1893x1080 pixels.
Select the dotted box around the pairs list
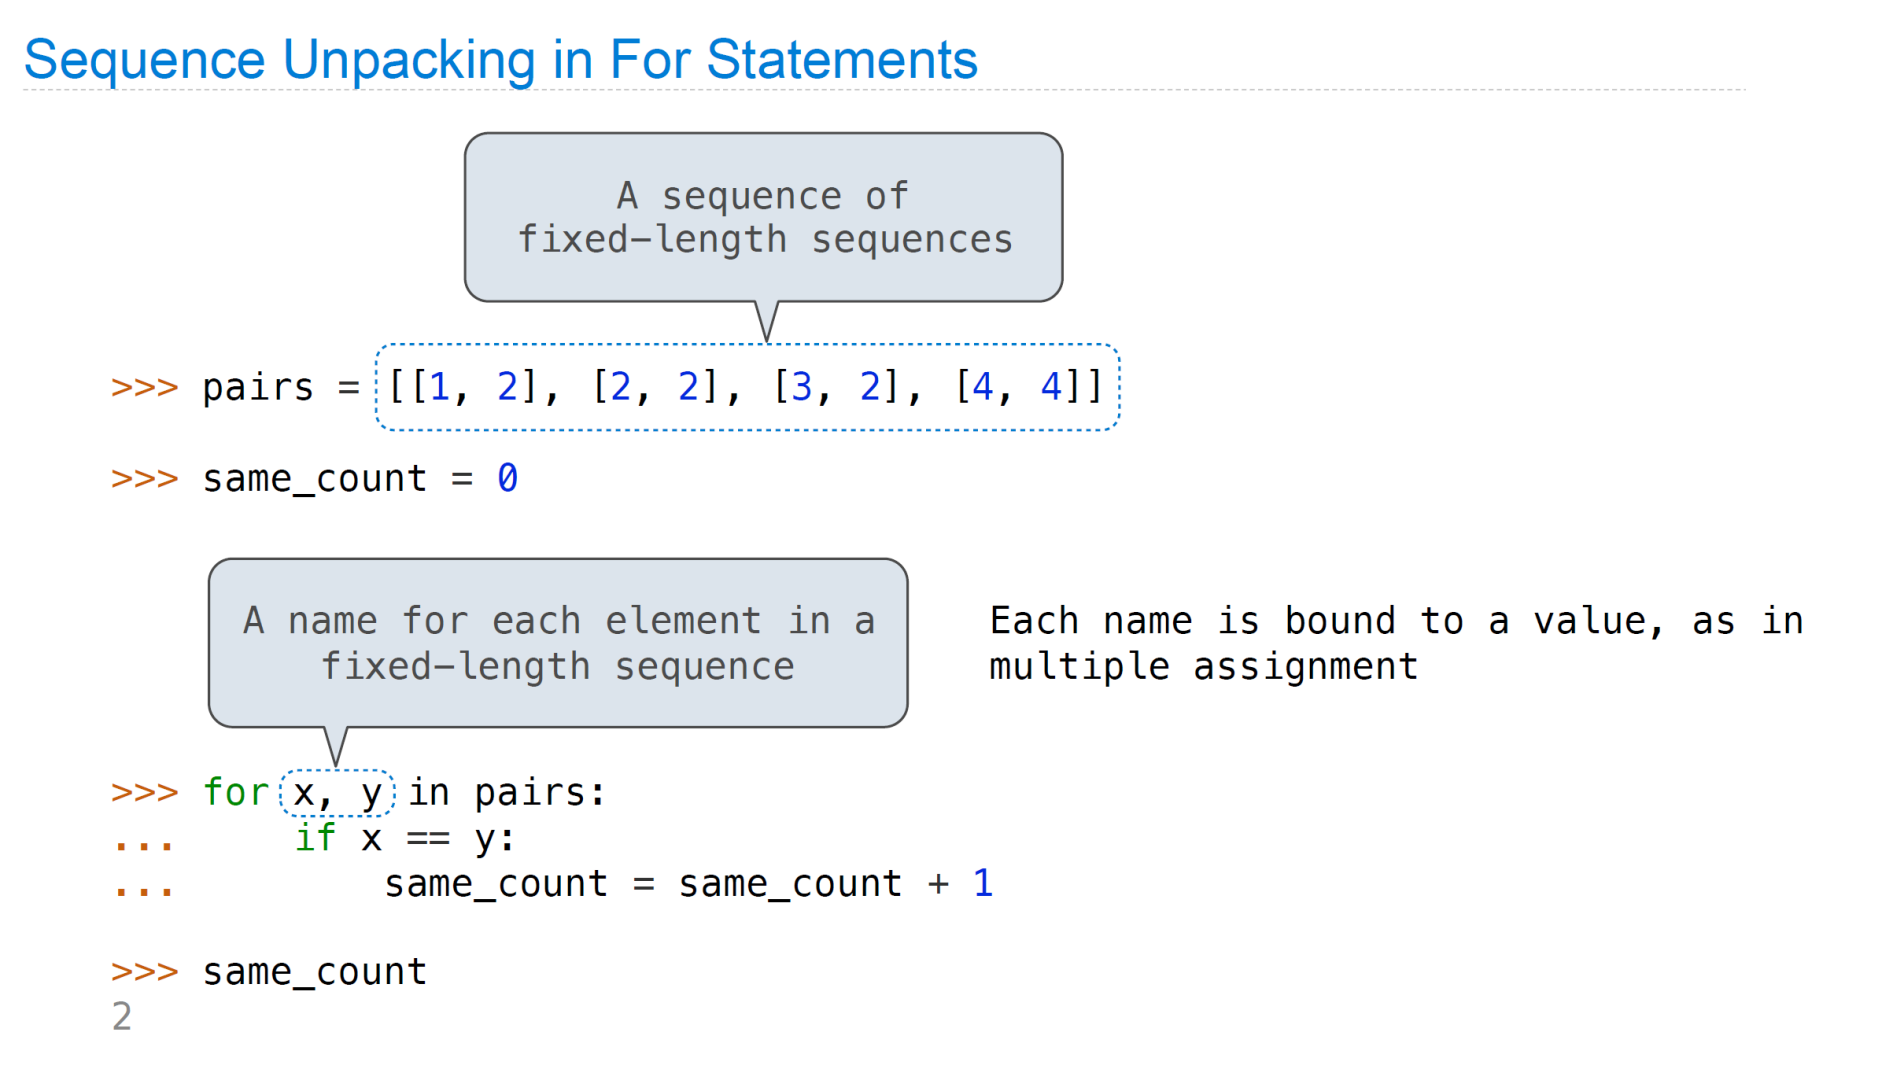pyautogui.click(x=747, y=387)
